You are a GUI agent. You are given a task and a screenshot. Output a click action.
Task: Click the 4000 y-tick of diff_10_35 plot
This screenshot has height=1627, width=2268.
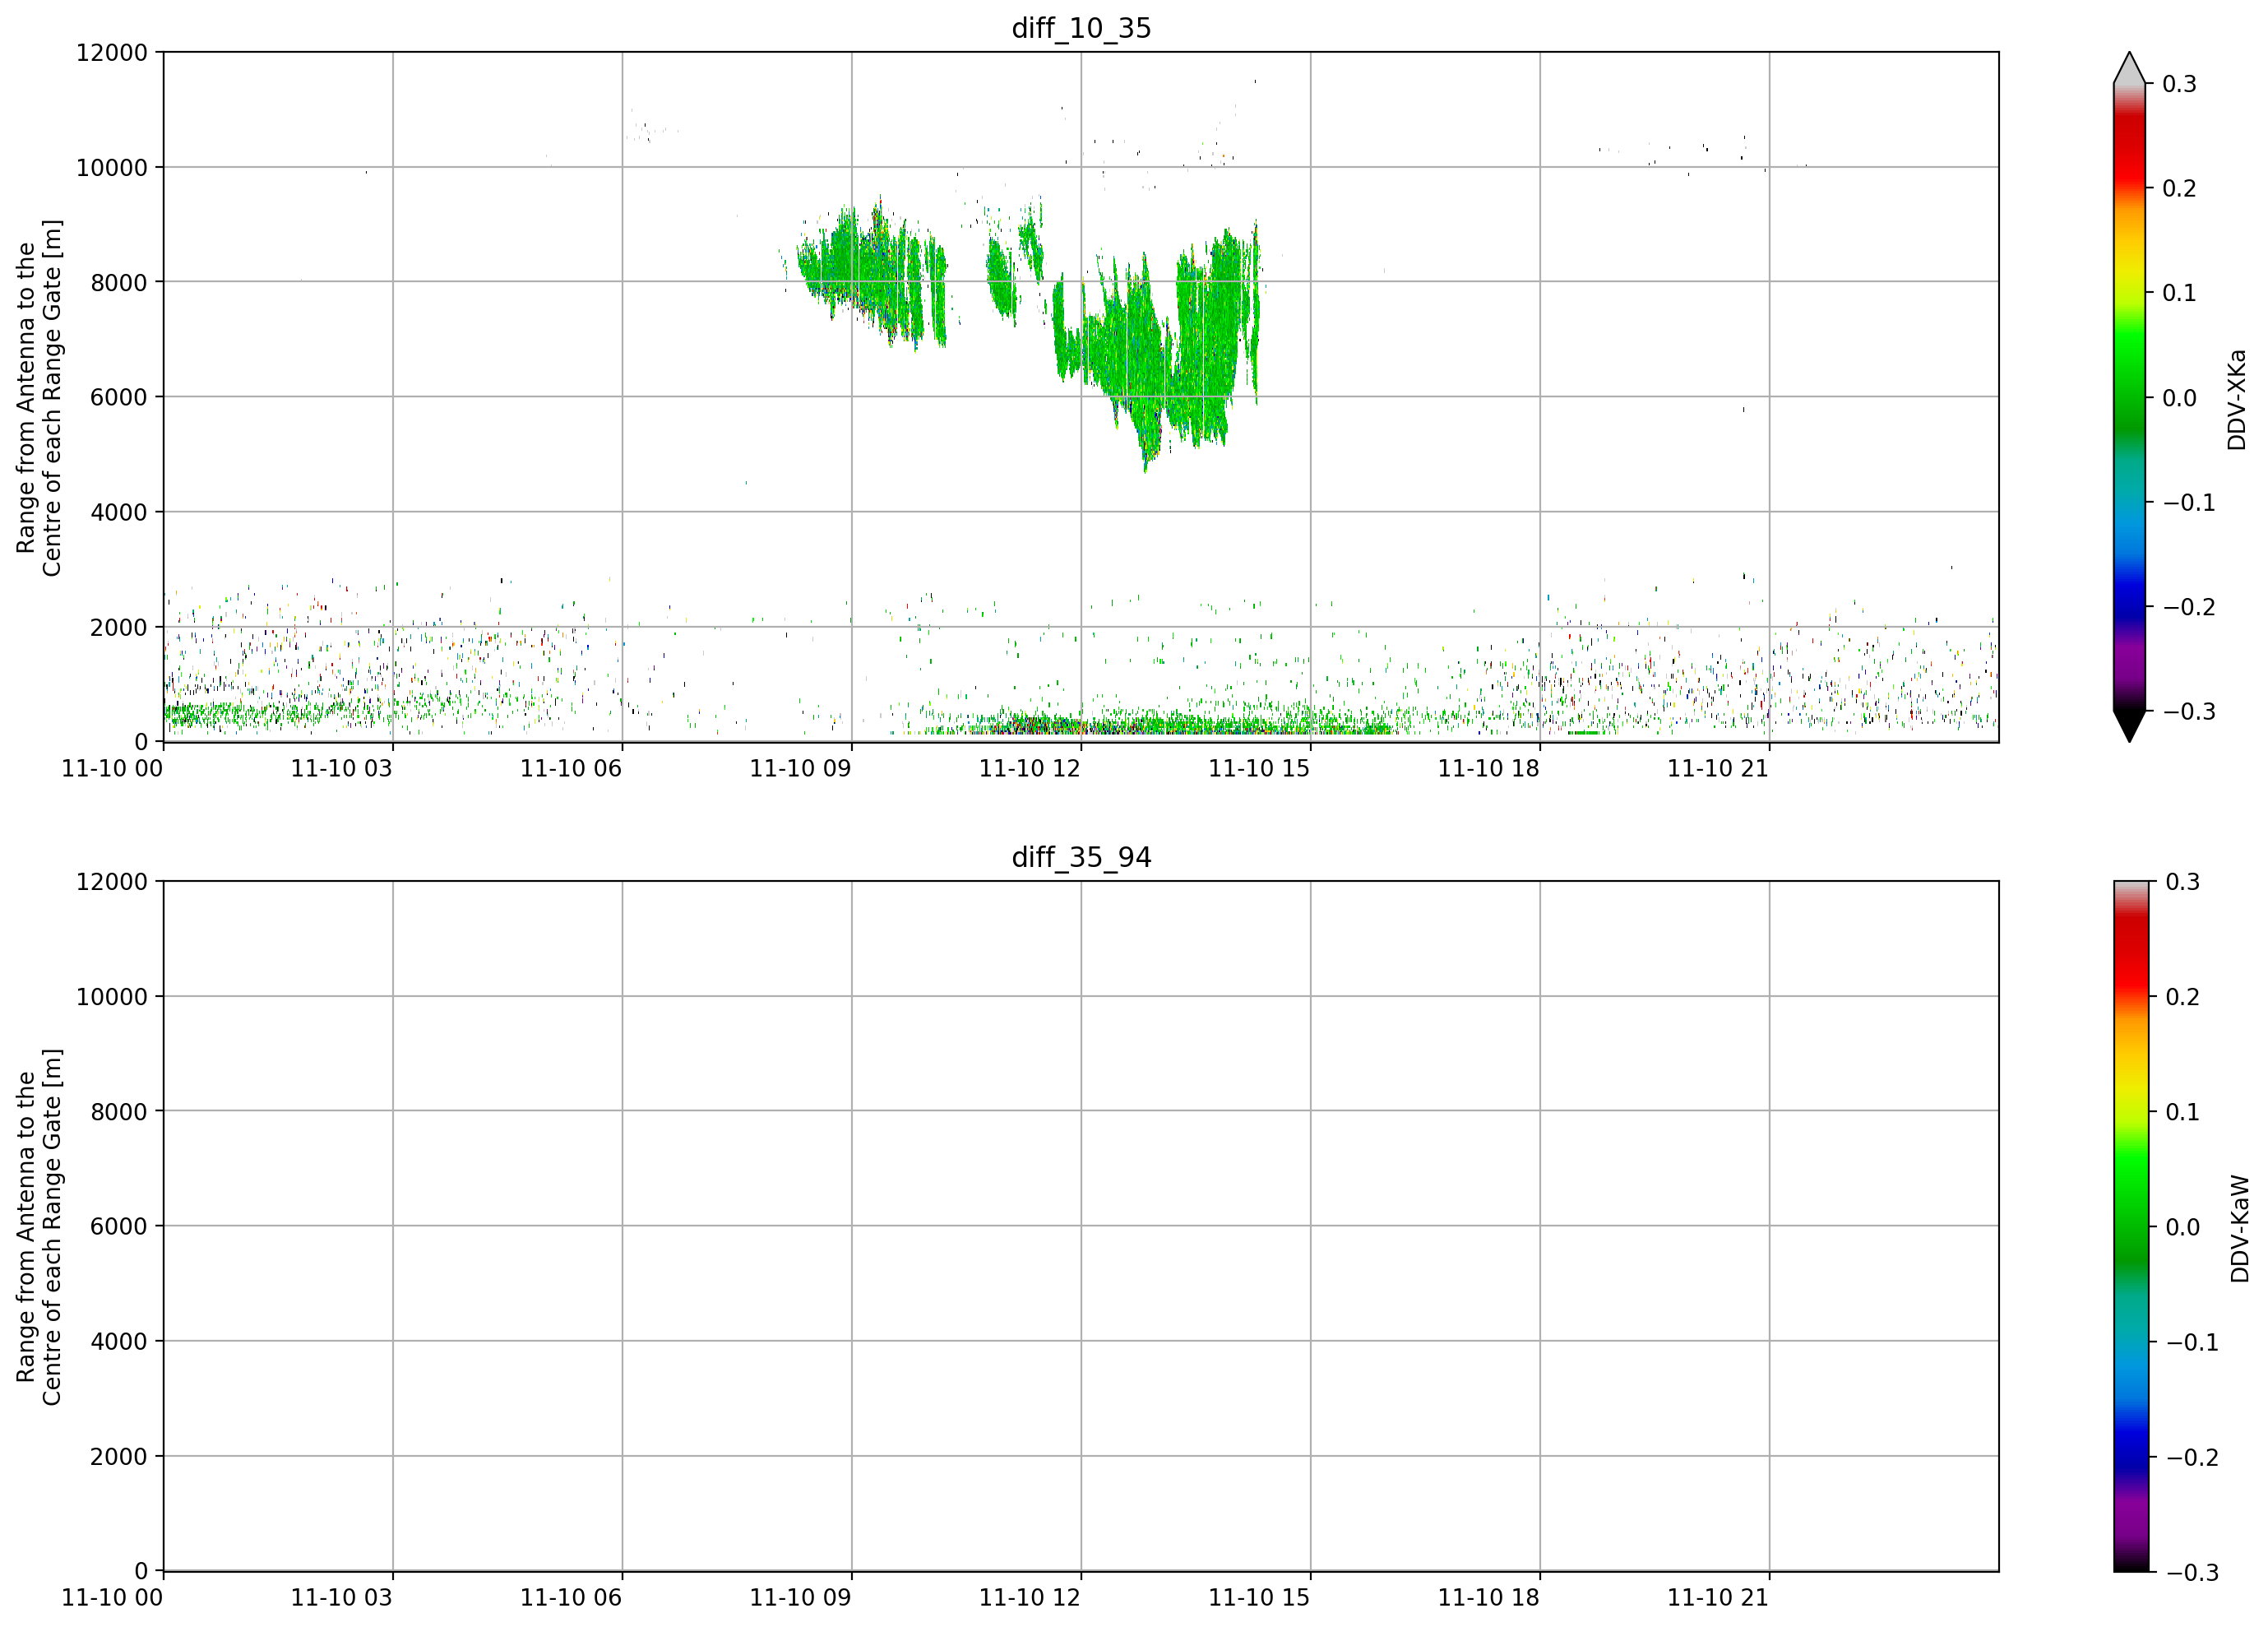tap(119, 512)
